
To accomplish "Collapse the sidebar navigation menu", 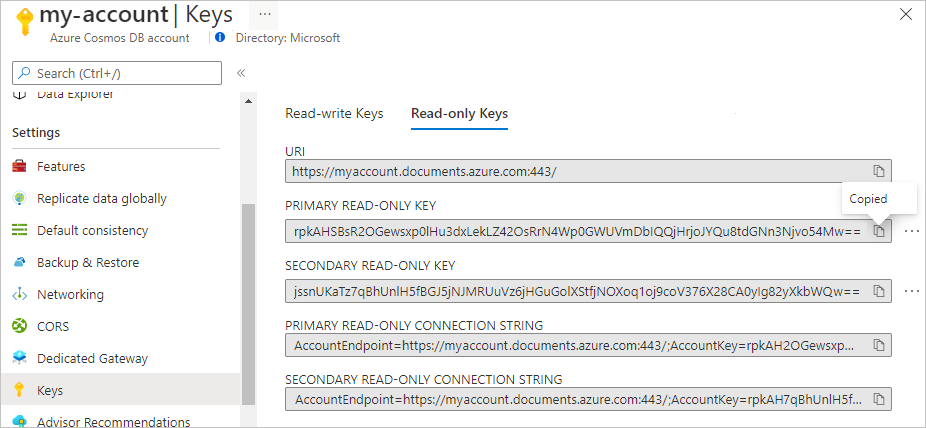I will 241,73.
